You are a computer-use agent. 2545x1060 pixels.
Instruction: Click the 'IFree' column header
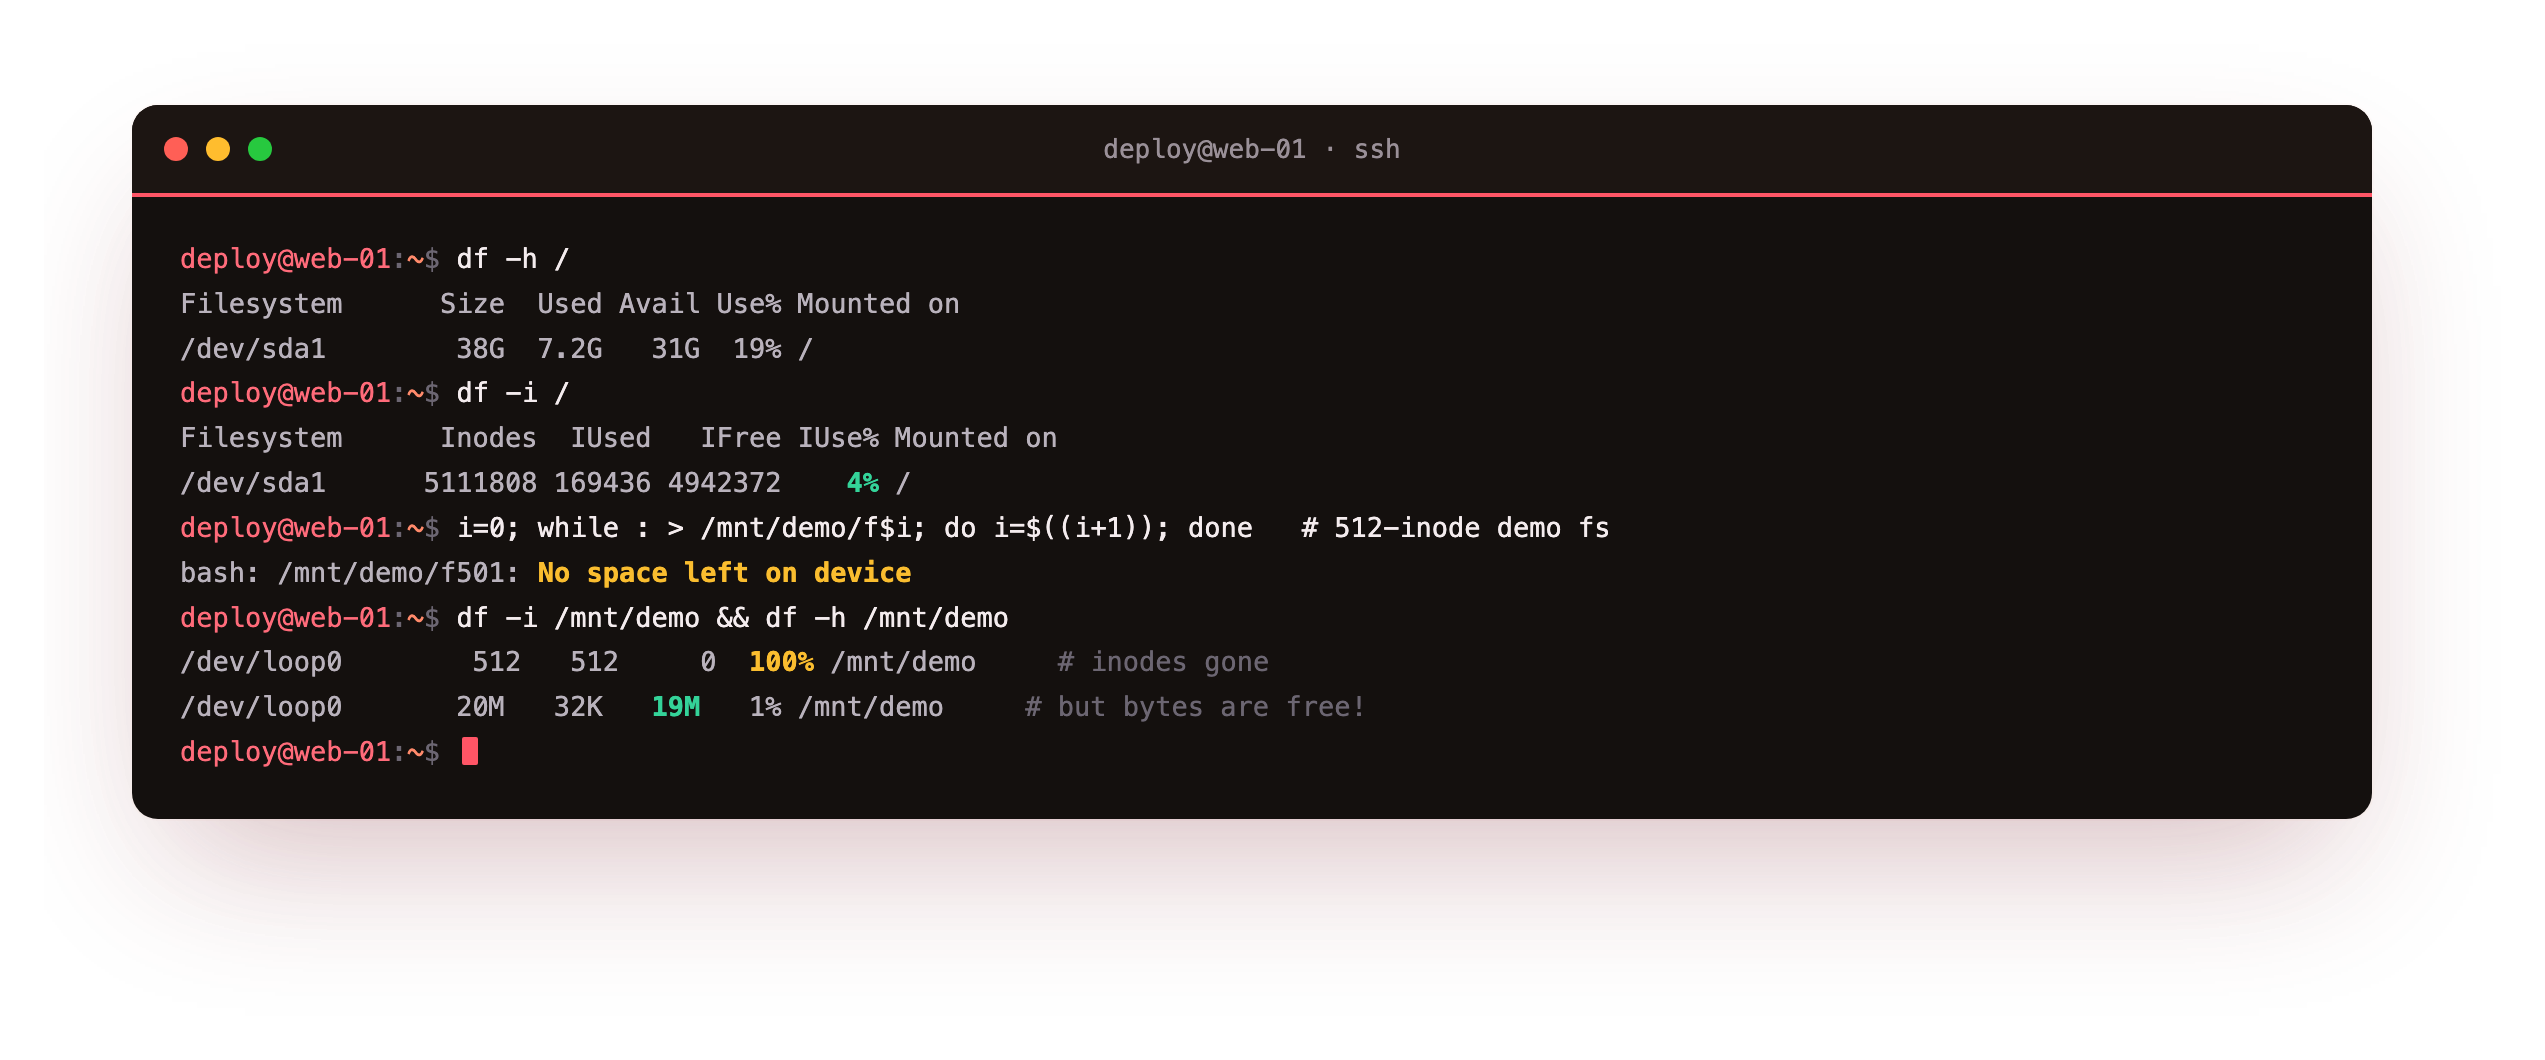click(x=740, y=438)
